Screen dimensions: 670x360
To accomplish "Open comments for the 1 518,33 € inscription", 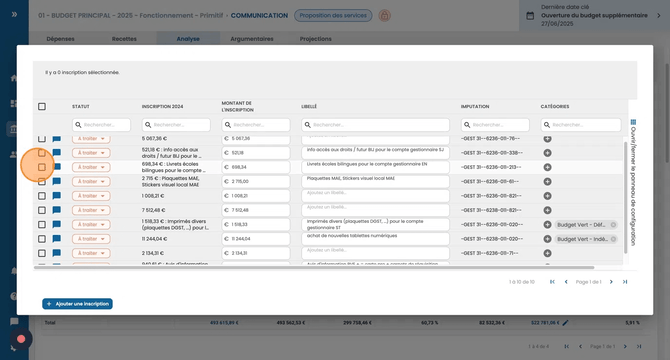I will (56, 224).
